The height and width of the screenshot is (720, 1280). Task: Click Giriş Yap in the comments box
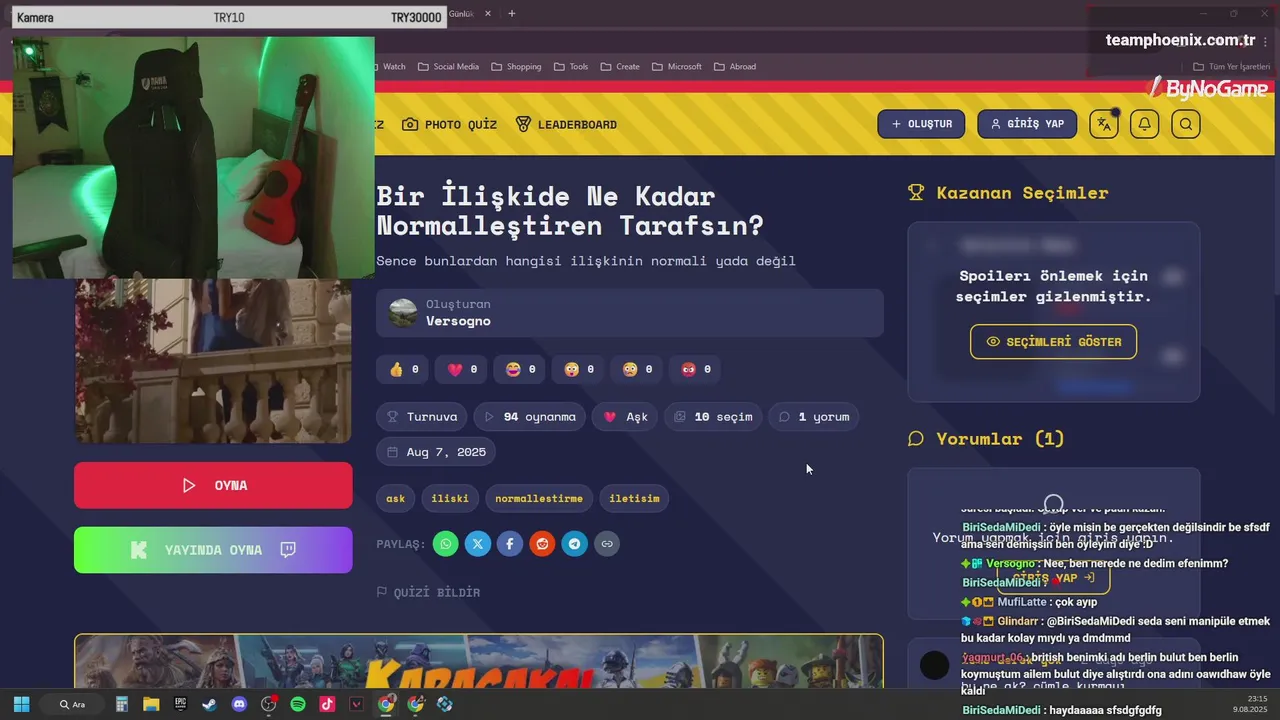(1053, 578)
